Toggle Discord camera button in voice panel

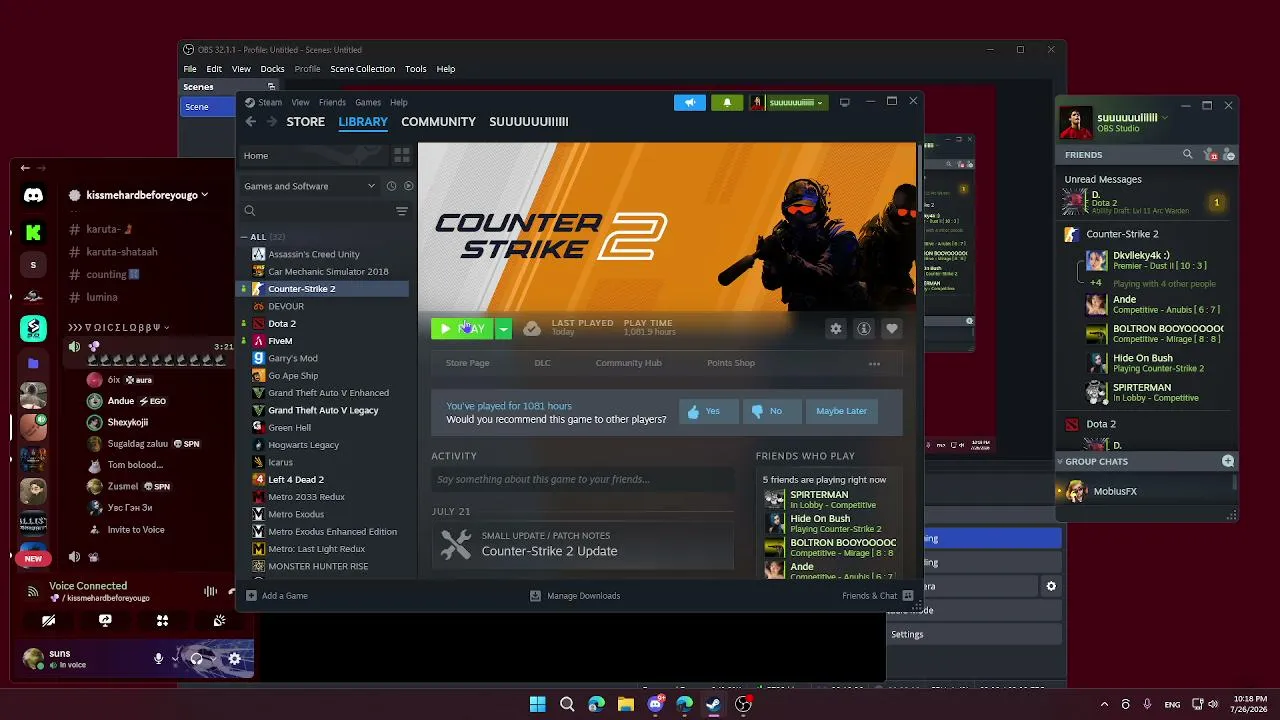[48, 621]
